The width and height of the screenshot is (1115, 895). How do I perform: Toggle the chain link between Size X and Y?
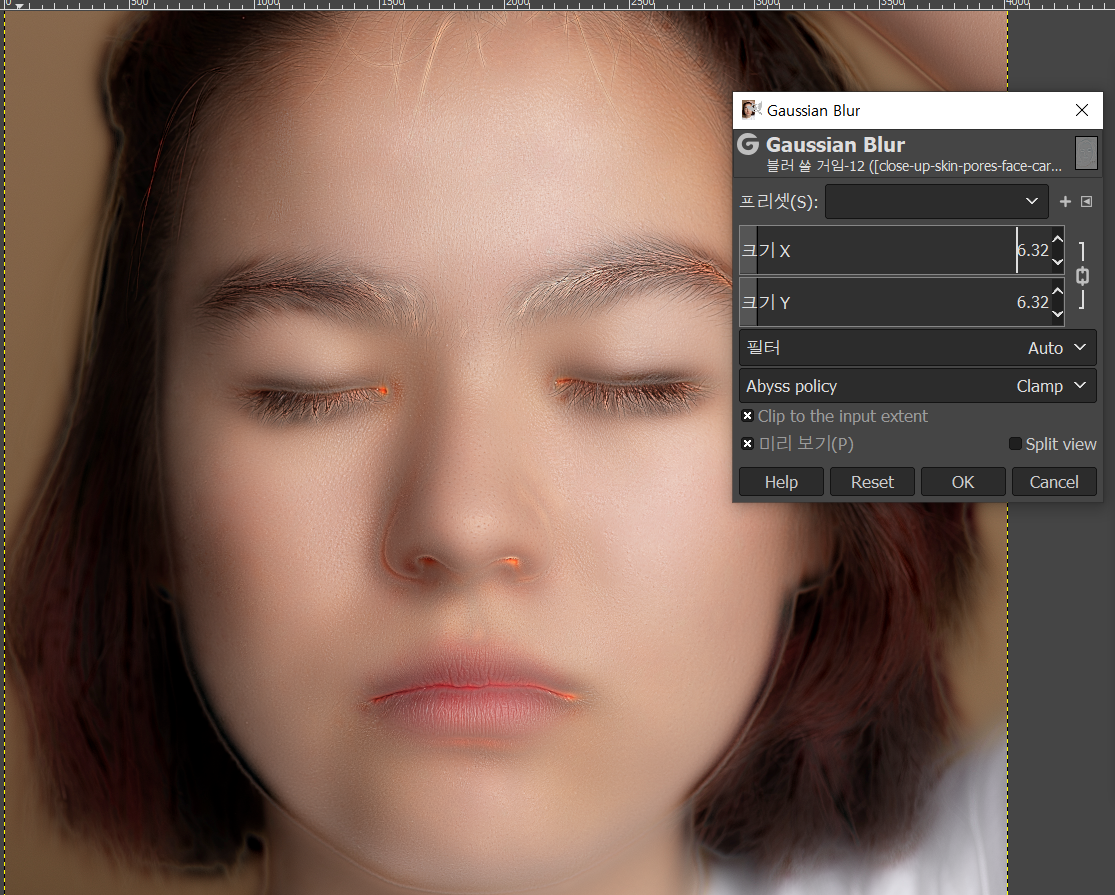pyautogui.click(x=1082, y=276)
